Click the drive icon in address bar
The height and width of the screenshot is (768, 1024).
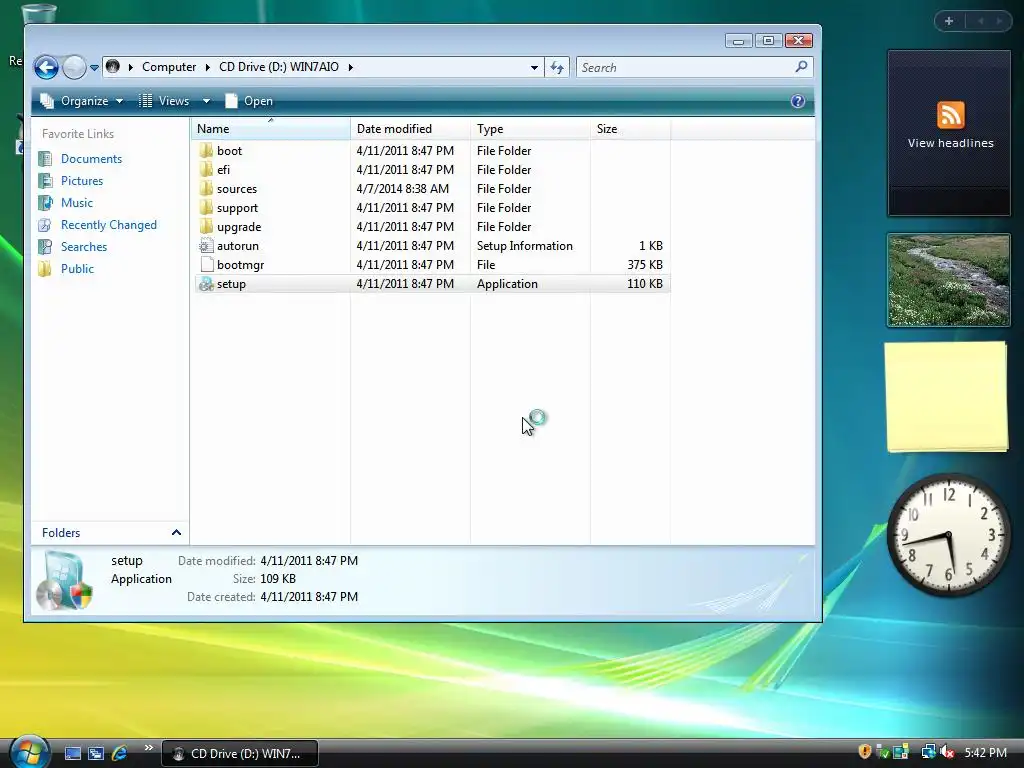[113, 67]
